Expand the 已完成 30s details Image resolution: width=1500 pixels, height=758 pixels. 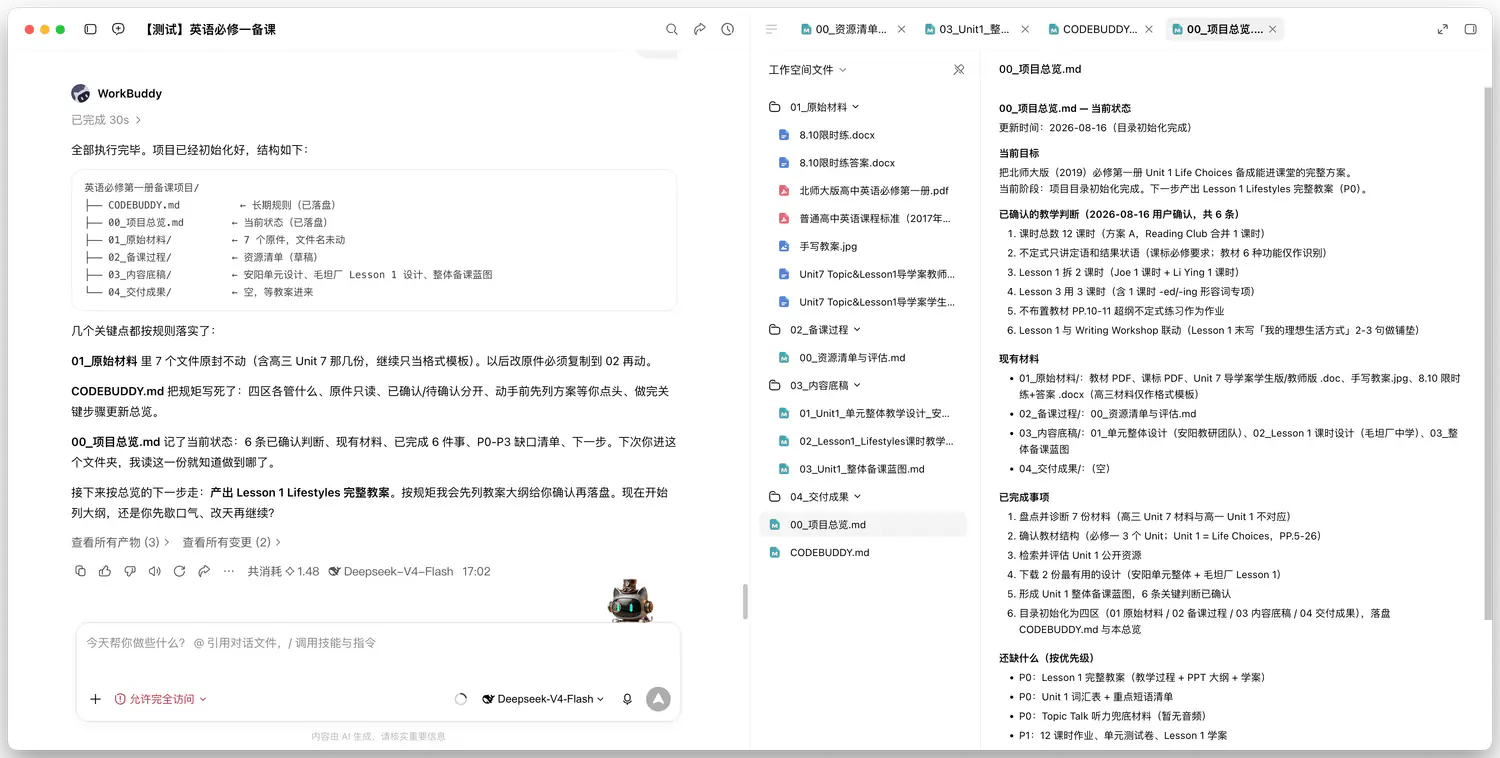106,120
